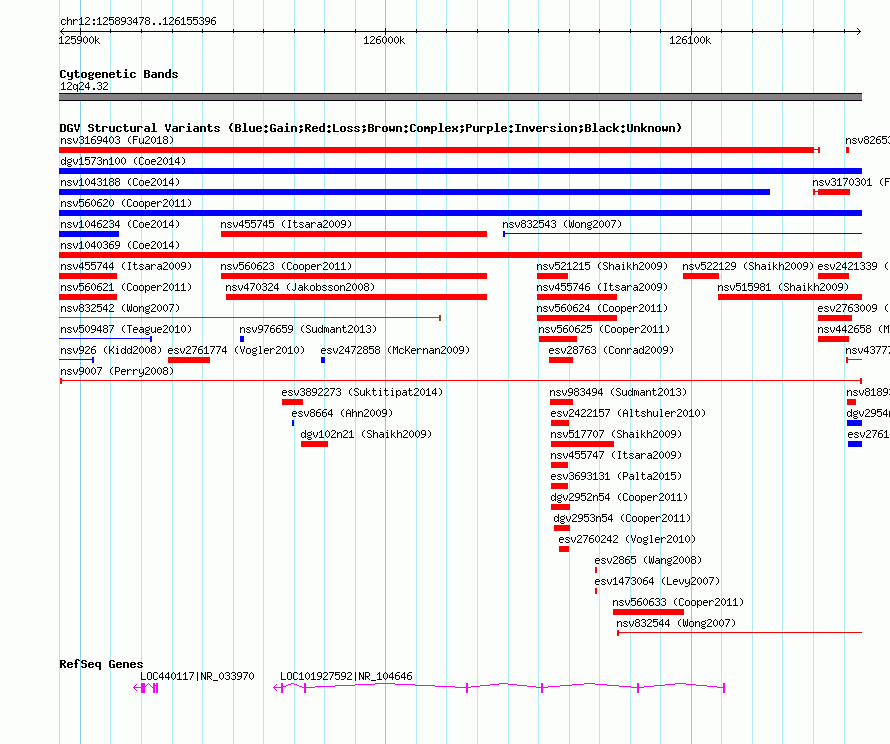Select nsv470324 (Jakobsson2008) variant

coord(300,287)
